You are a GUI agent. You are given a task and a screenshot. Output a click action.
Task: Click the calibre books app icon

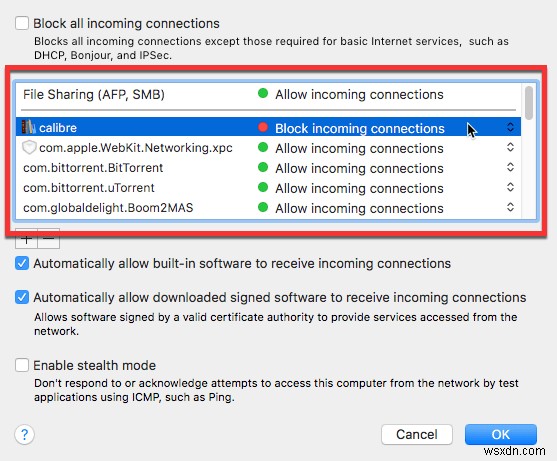pyautogui.click(x=28, y=127)
